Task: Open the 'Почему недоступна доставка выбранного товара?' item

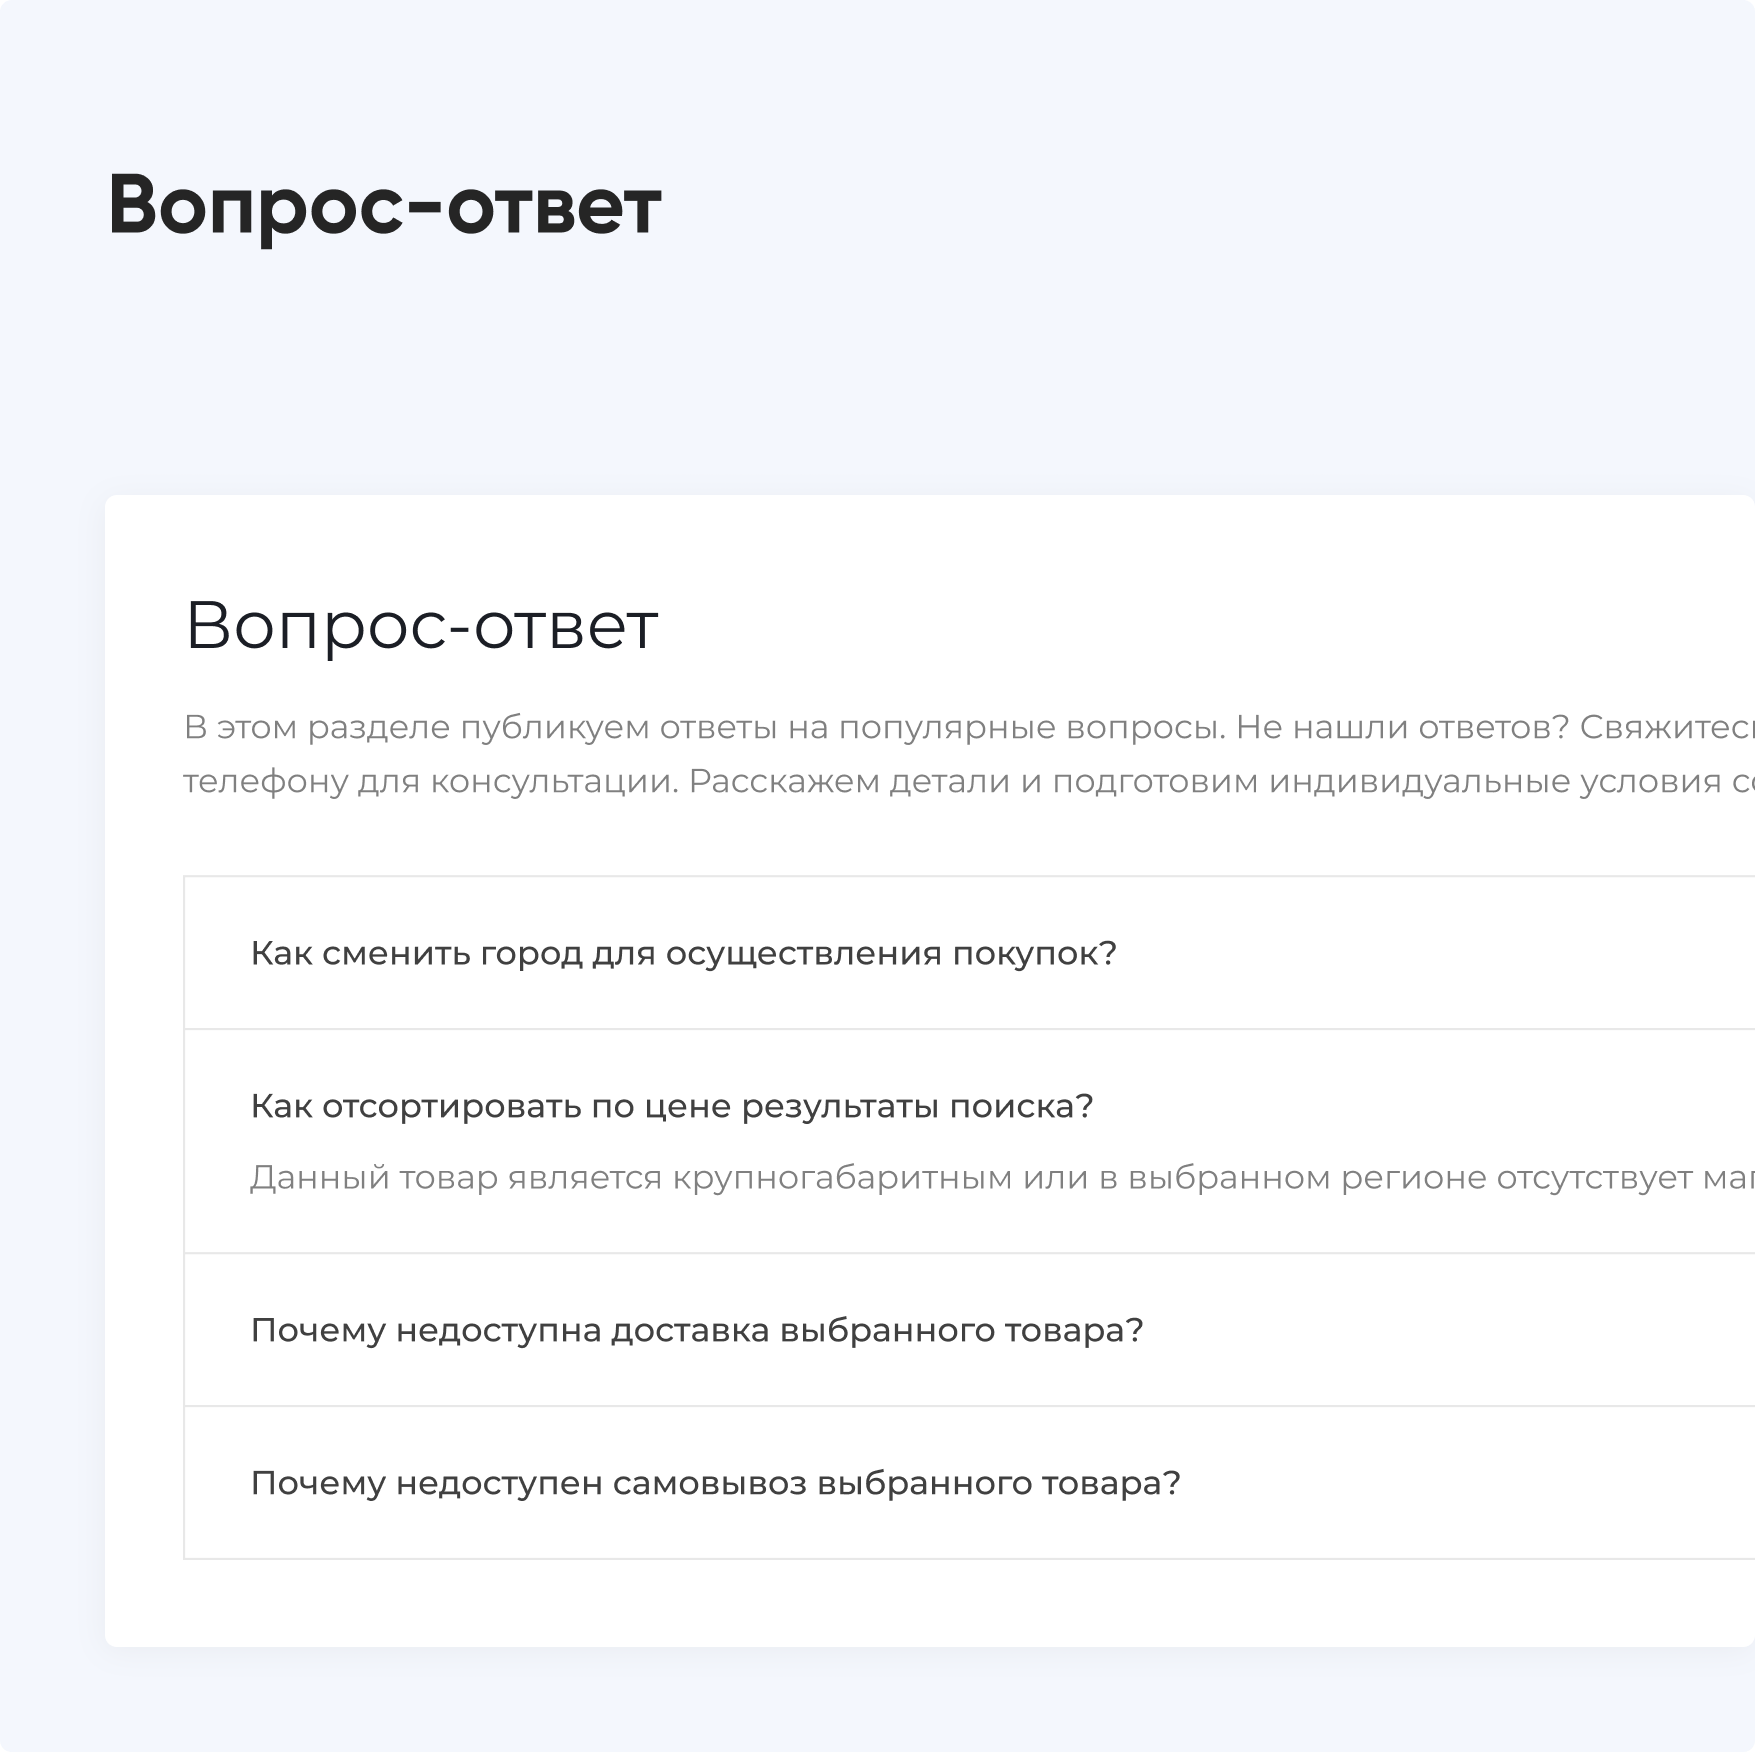Action: 698,1330
